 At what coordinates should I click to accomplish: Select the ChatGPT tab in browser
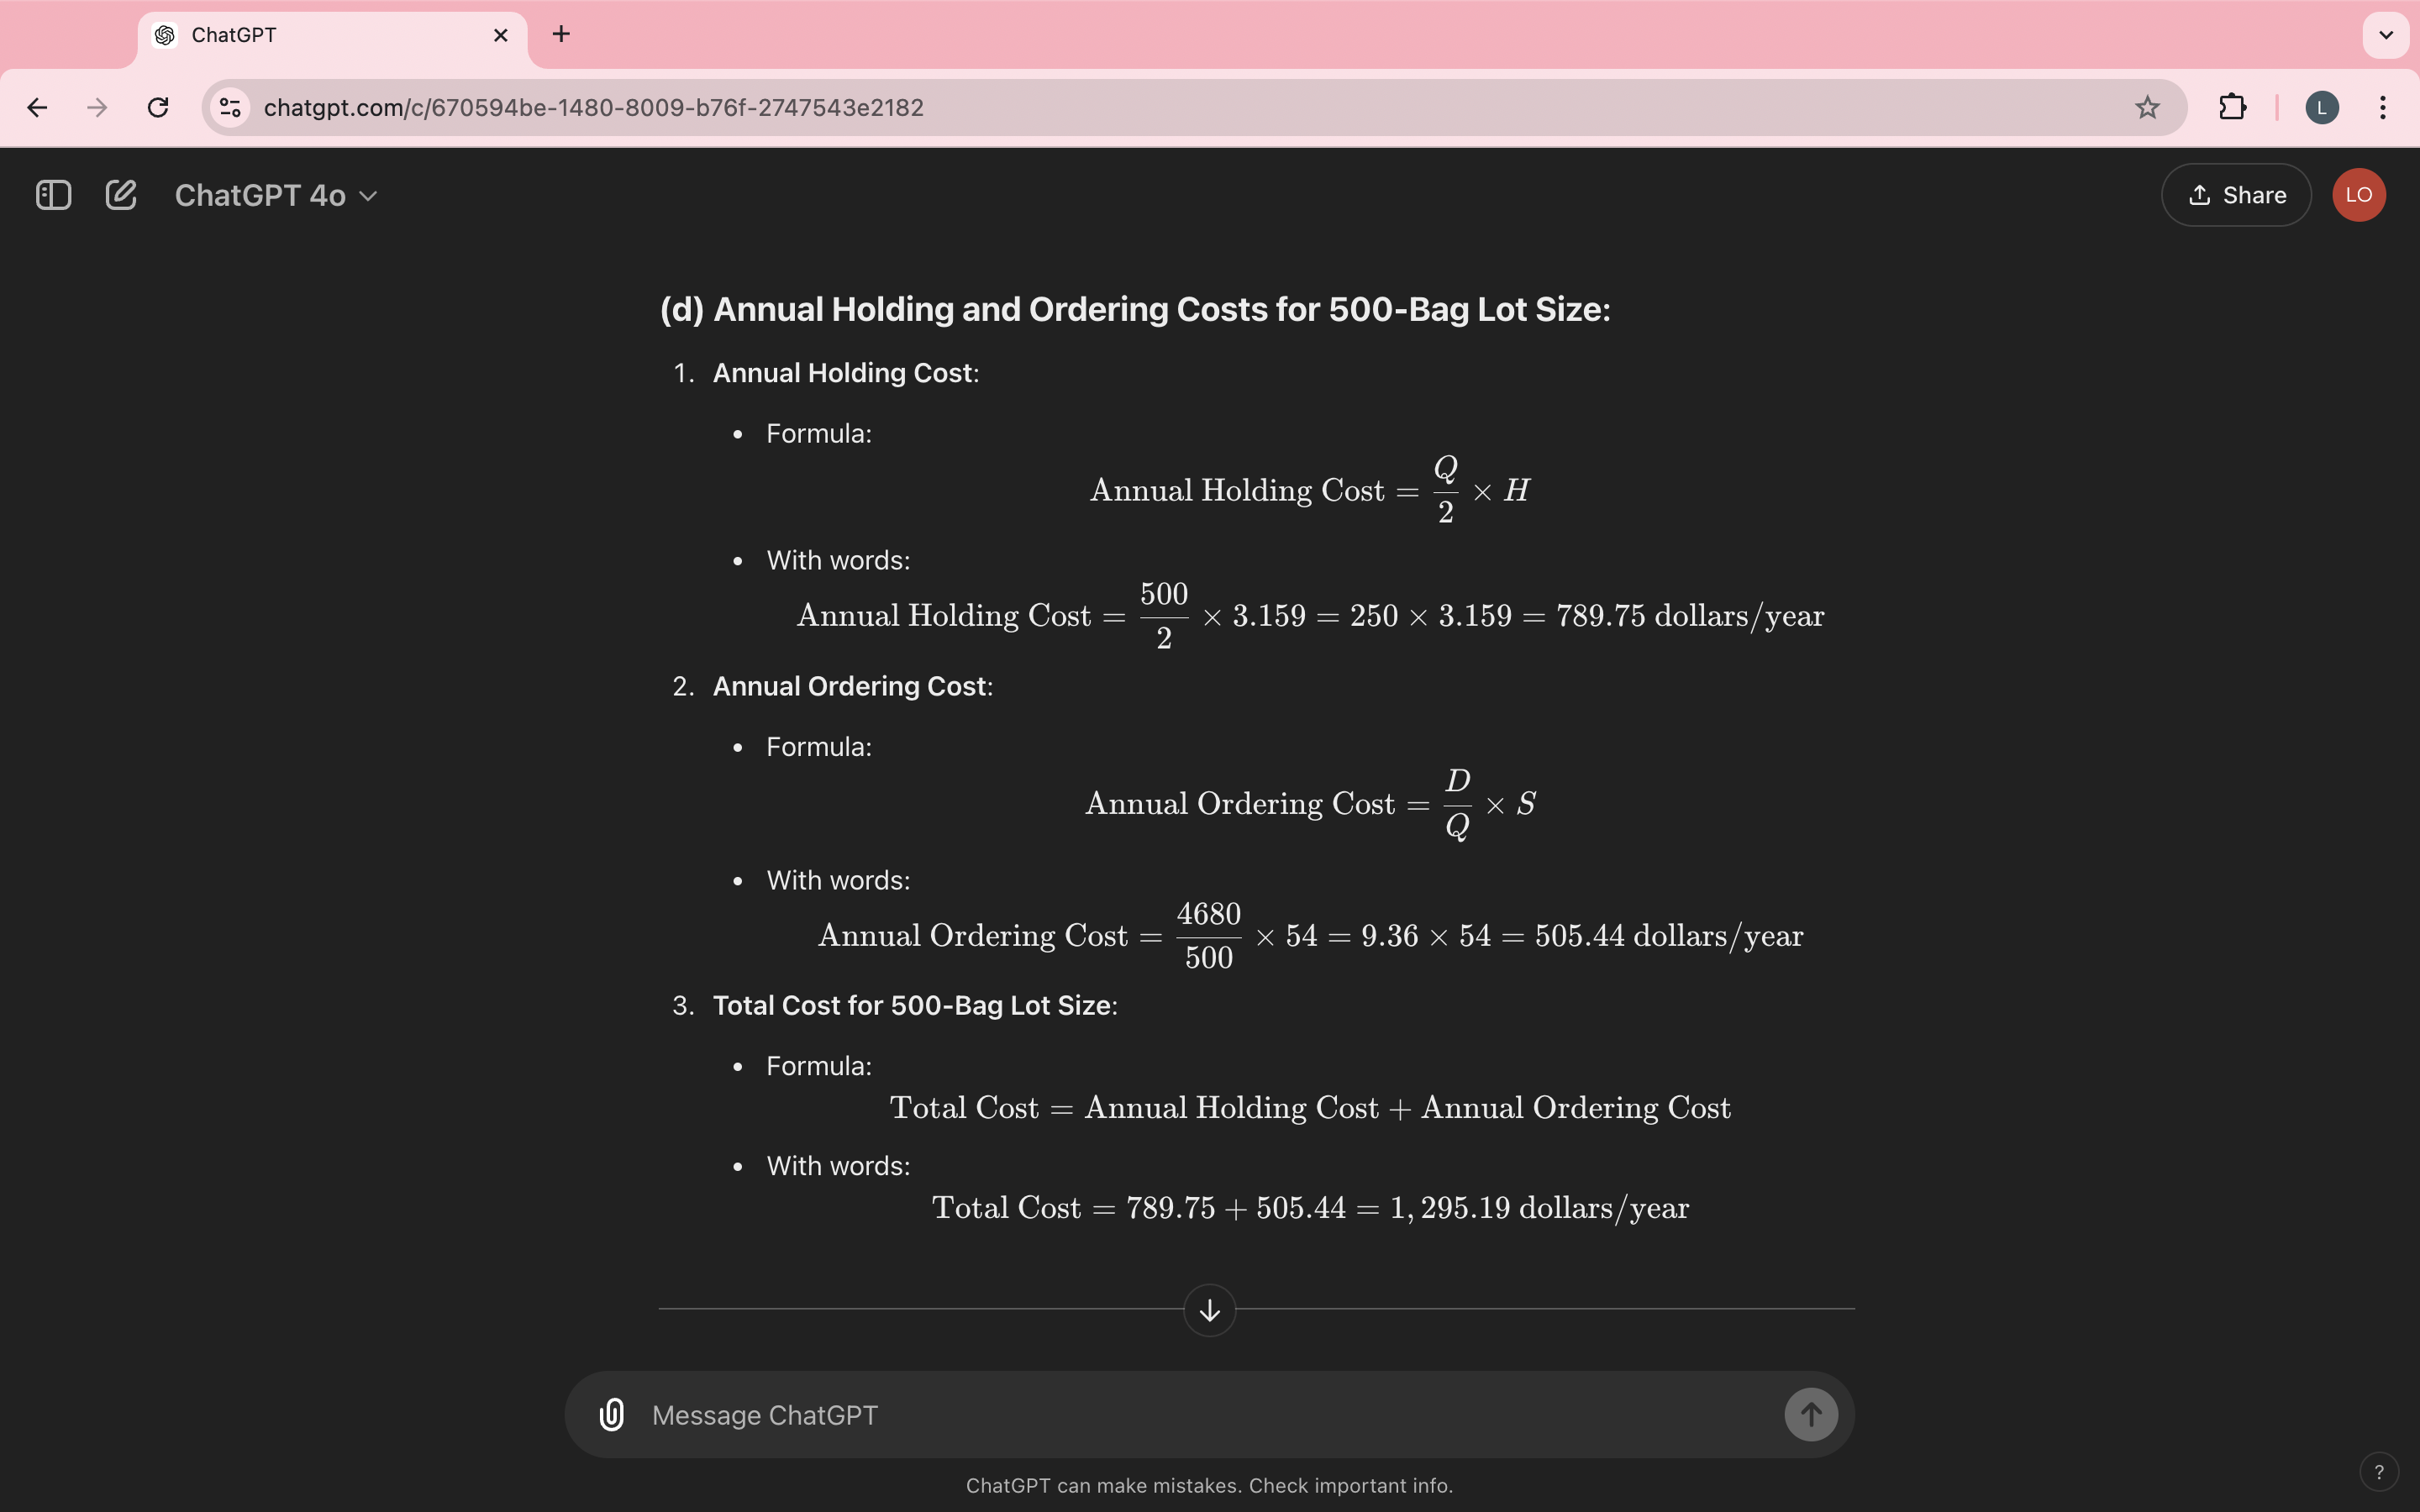coord(331,34)
